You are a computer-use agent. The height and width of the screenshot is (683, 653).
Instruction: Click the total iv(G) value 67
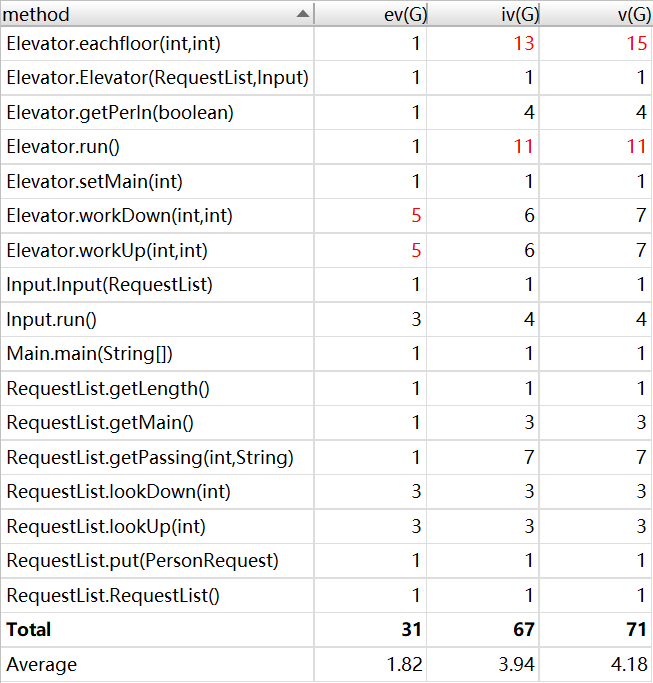pos(524,630)
